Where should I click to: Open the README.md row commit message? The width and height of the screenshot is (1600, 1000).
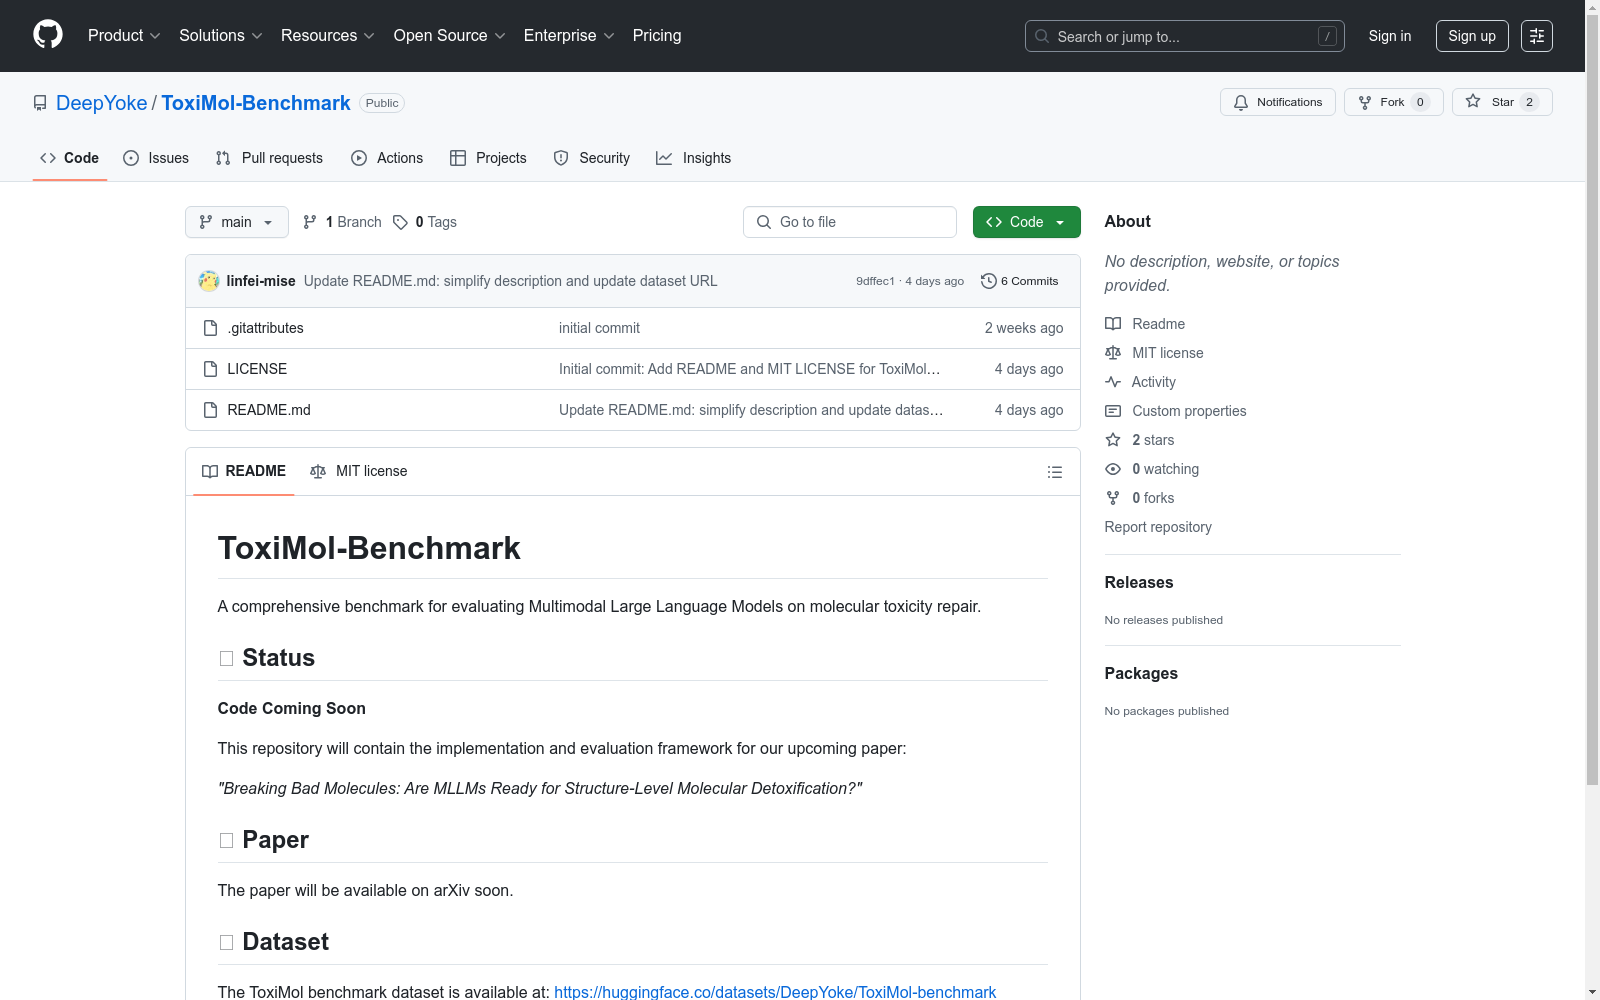[751, 410]
